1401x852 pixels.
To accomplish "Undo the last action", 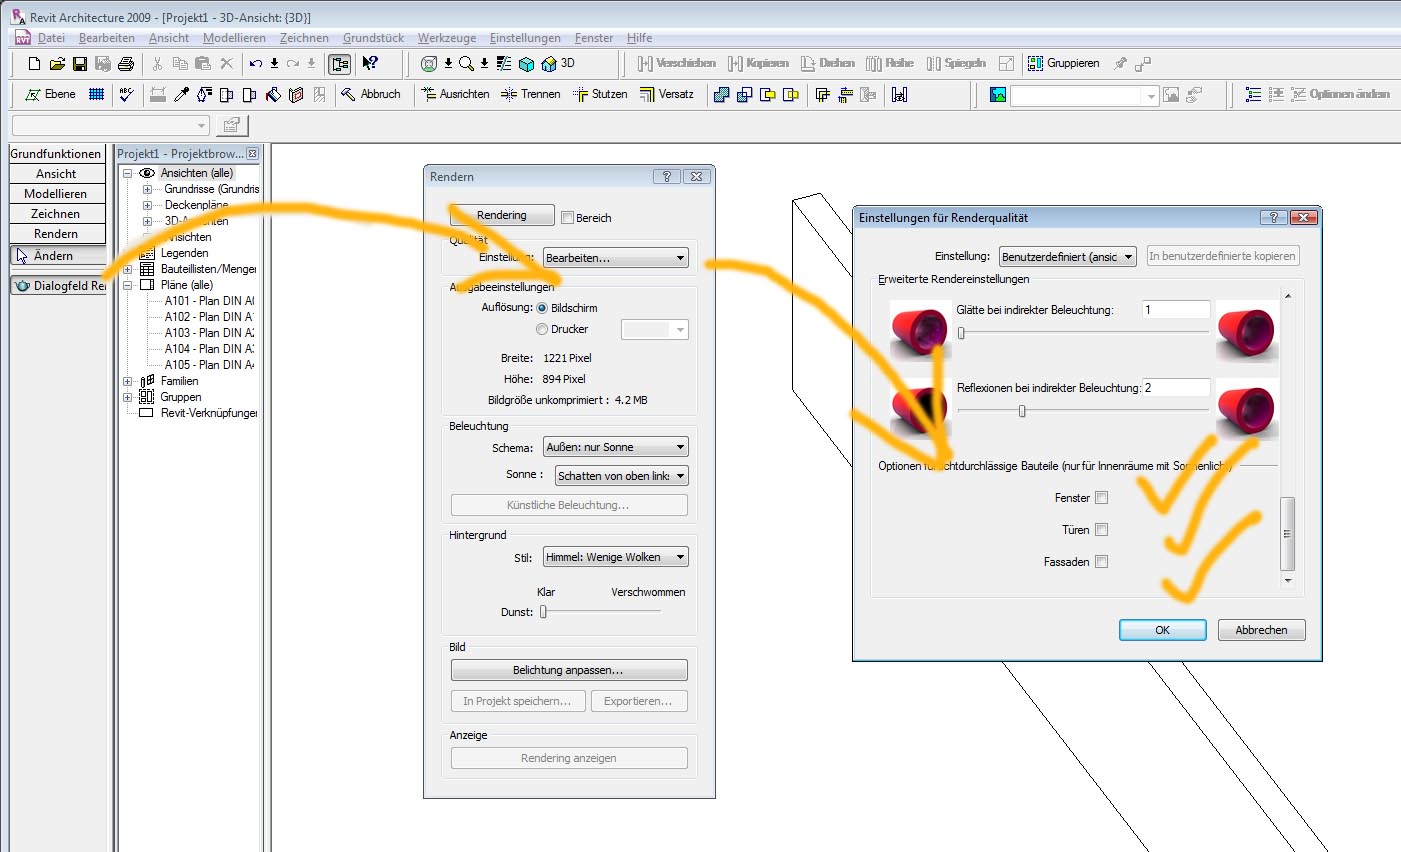I will point(256,64).
